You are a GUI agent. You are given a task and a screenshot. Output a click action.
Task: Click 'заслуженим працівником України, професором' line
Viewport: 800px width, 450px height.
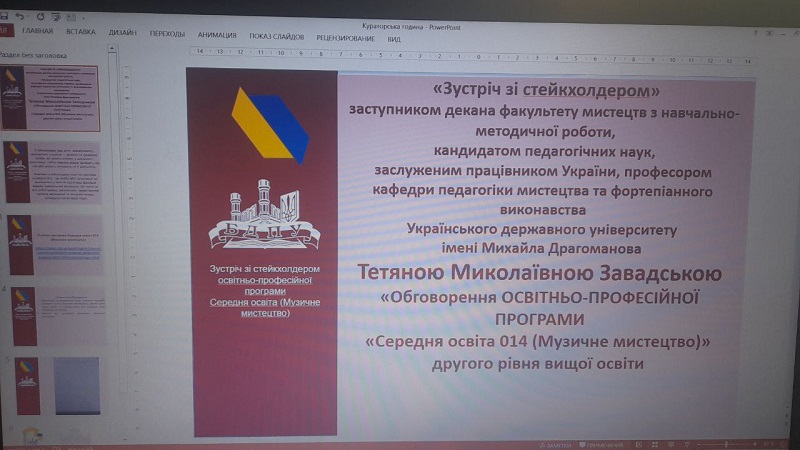[543, 171]
